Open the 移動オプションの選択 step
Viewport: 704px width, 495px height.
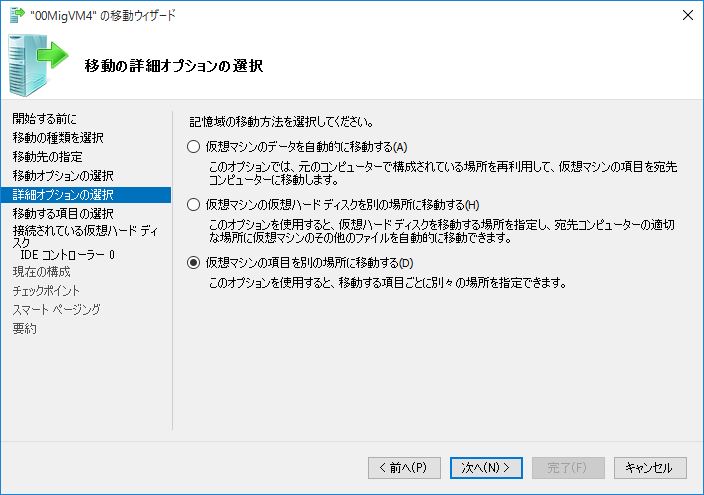point(63,176)
